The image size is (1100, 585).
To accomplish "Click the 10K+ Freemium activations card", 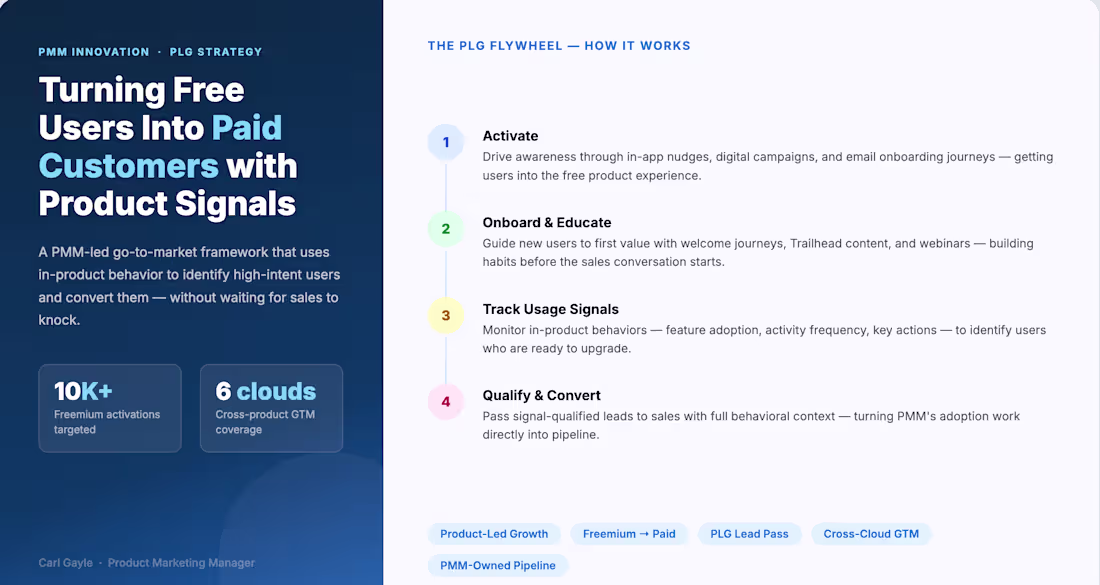I will pyautogui.click(x=110, y=408).
